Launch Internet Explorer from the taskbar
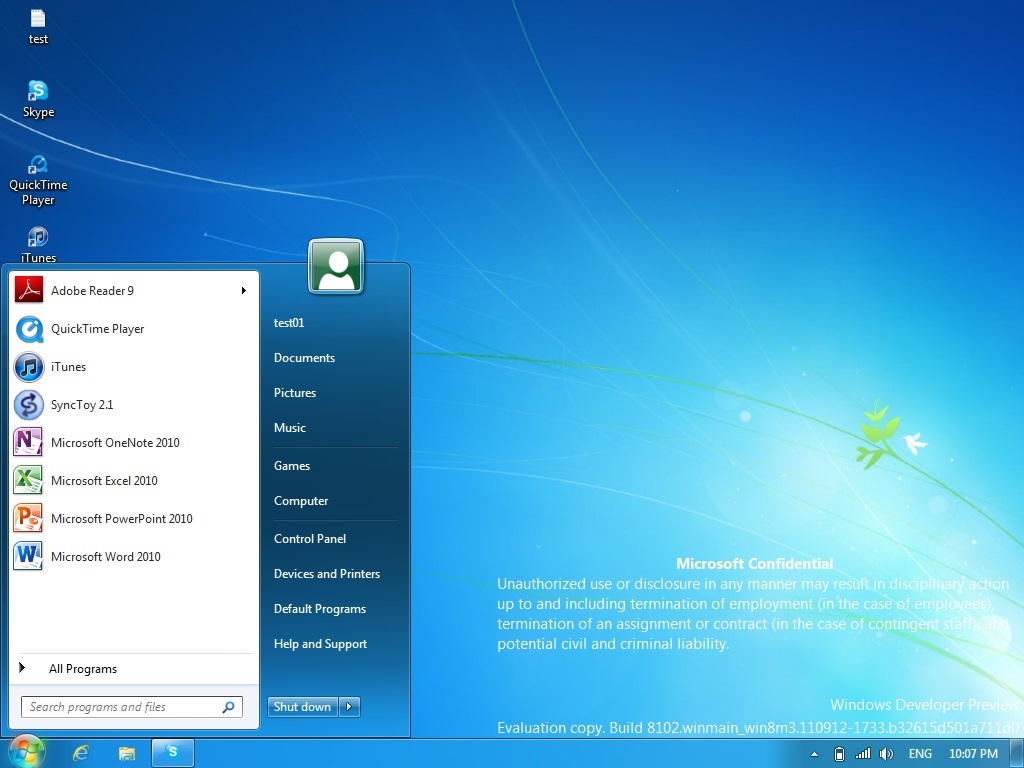 click(81, 753)
